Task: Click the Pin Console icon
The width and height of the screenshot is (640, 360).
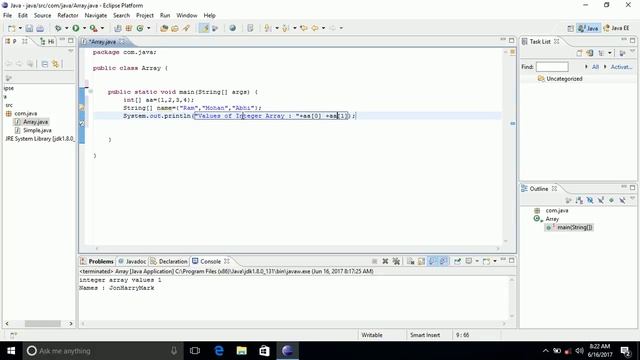Action: (x=457, y=261)
